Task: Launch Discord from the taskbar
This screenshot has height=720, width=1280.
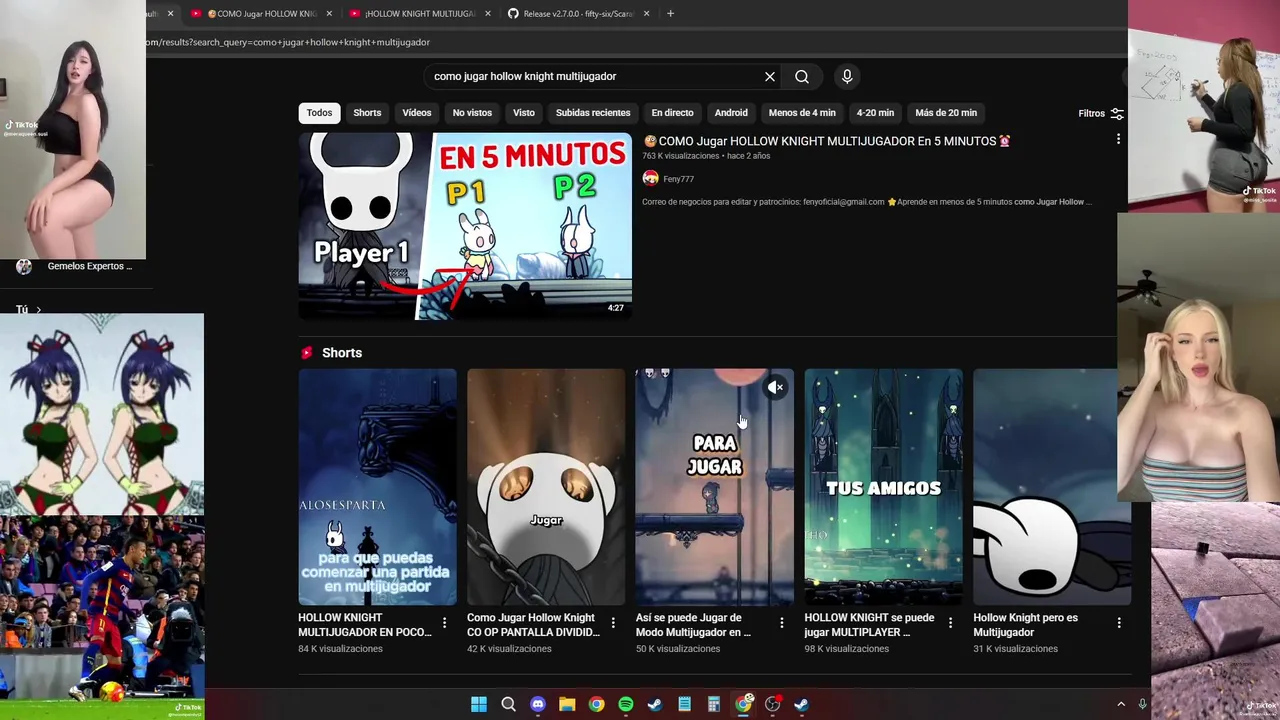Action: point(538,704)
